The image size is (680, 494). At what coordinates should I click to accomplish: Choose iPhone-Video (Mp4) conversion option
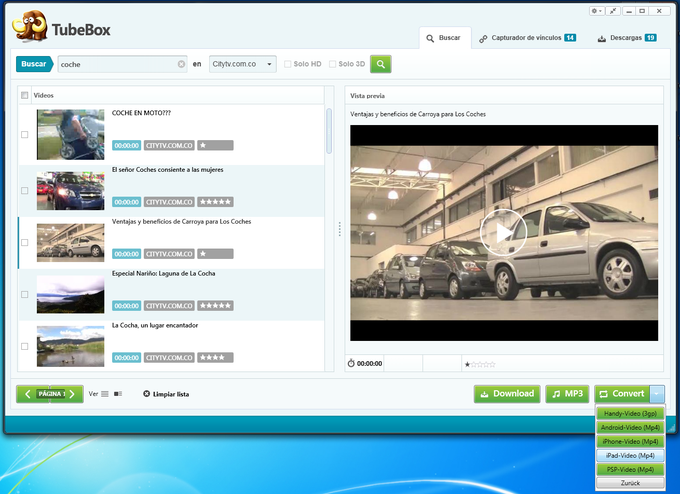coord(630,442)
